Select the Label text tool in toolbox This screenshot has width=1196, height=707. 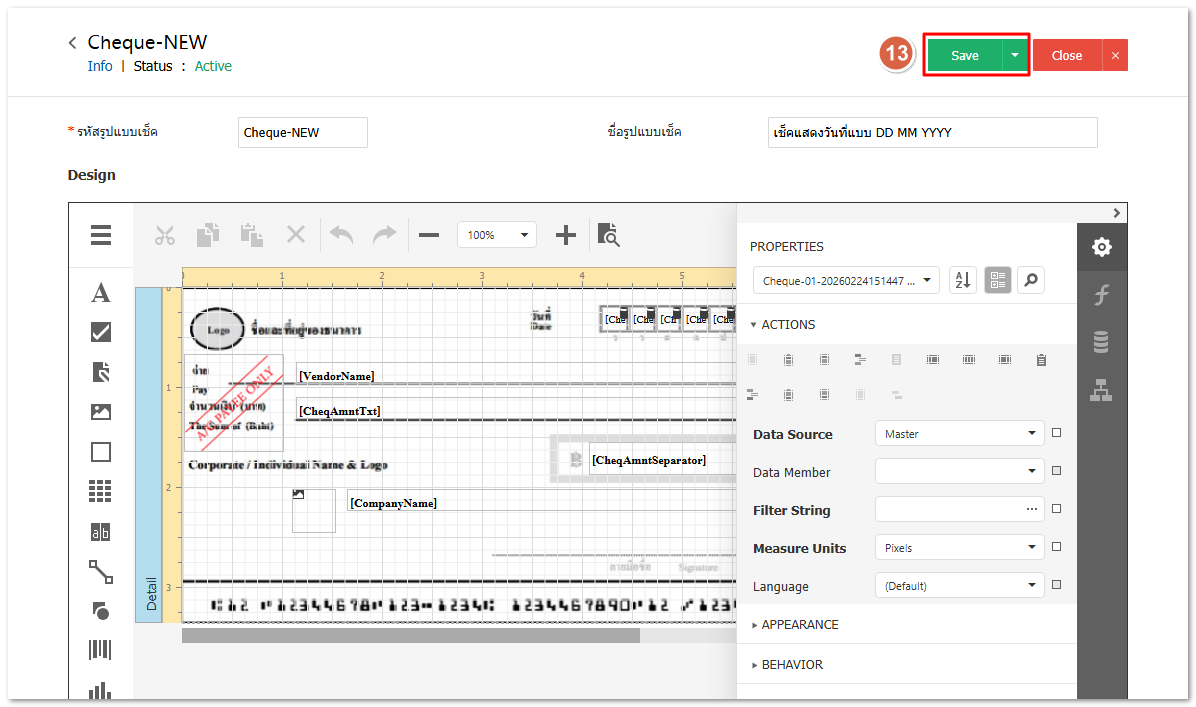(101, 293)
